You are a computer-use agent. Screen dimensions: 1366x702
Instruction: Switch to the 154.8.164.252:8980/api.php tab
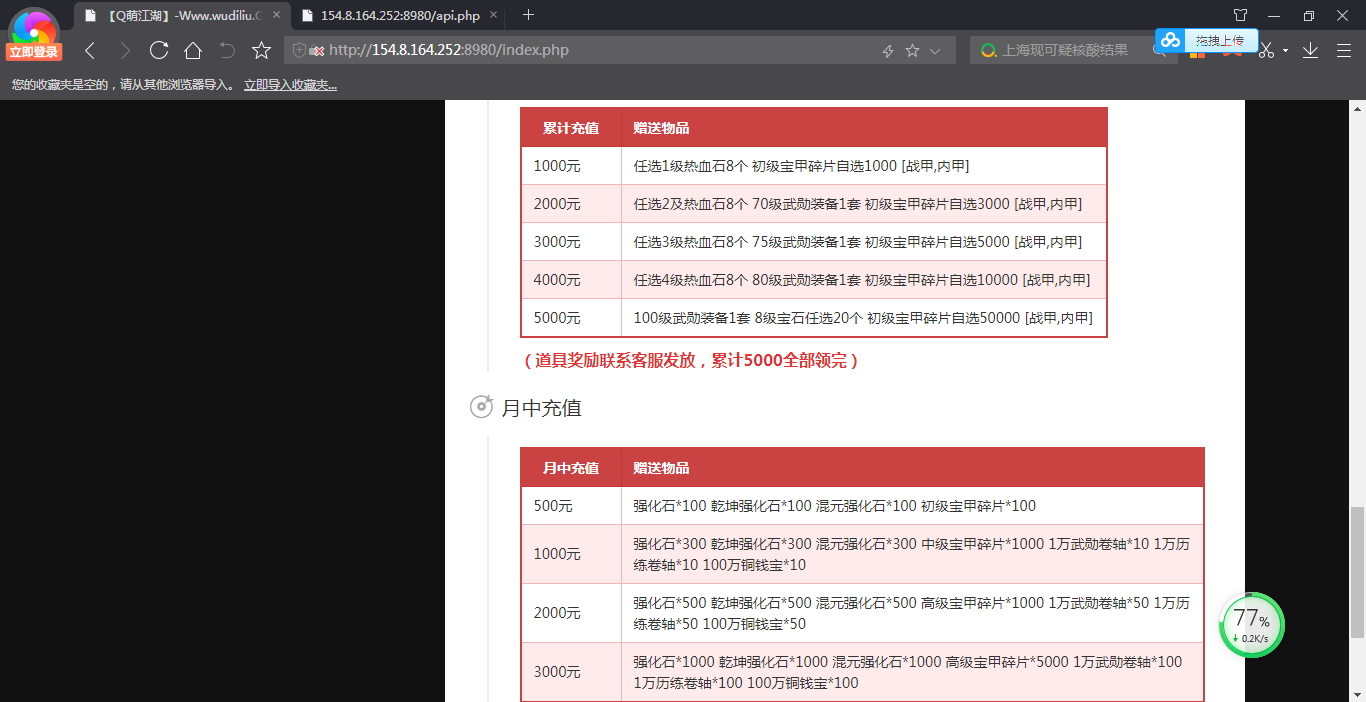401,15
